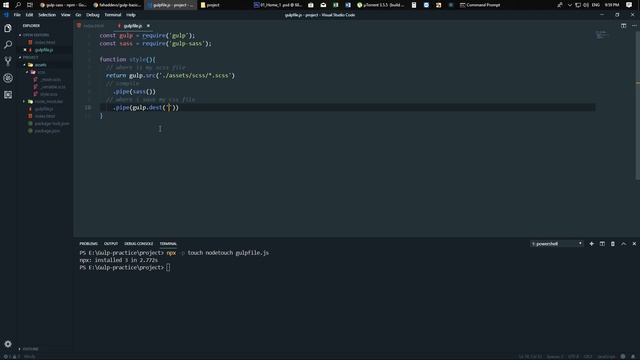The height and width of the screenshot is (360, 640).
Task: Create a new terminal with plus icon
Action: click(x=591, y=244)
